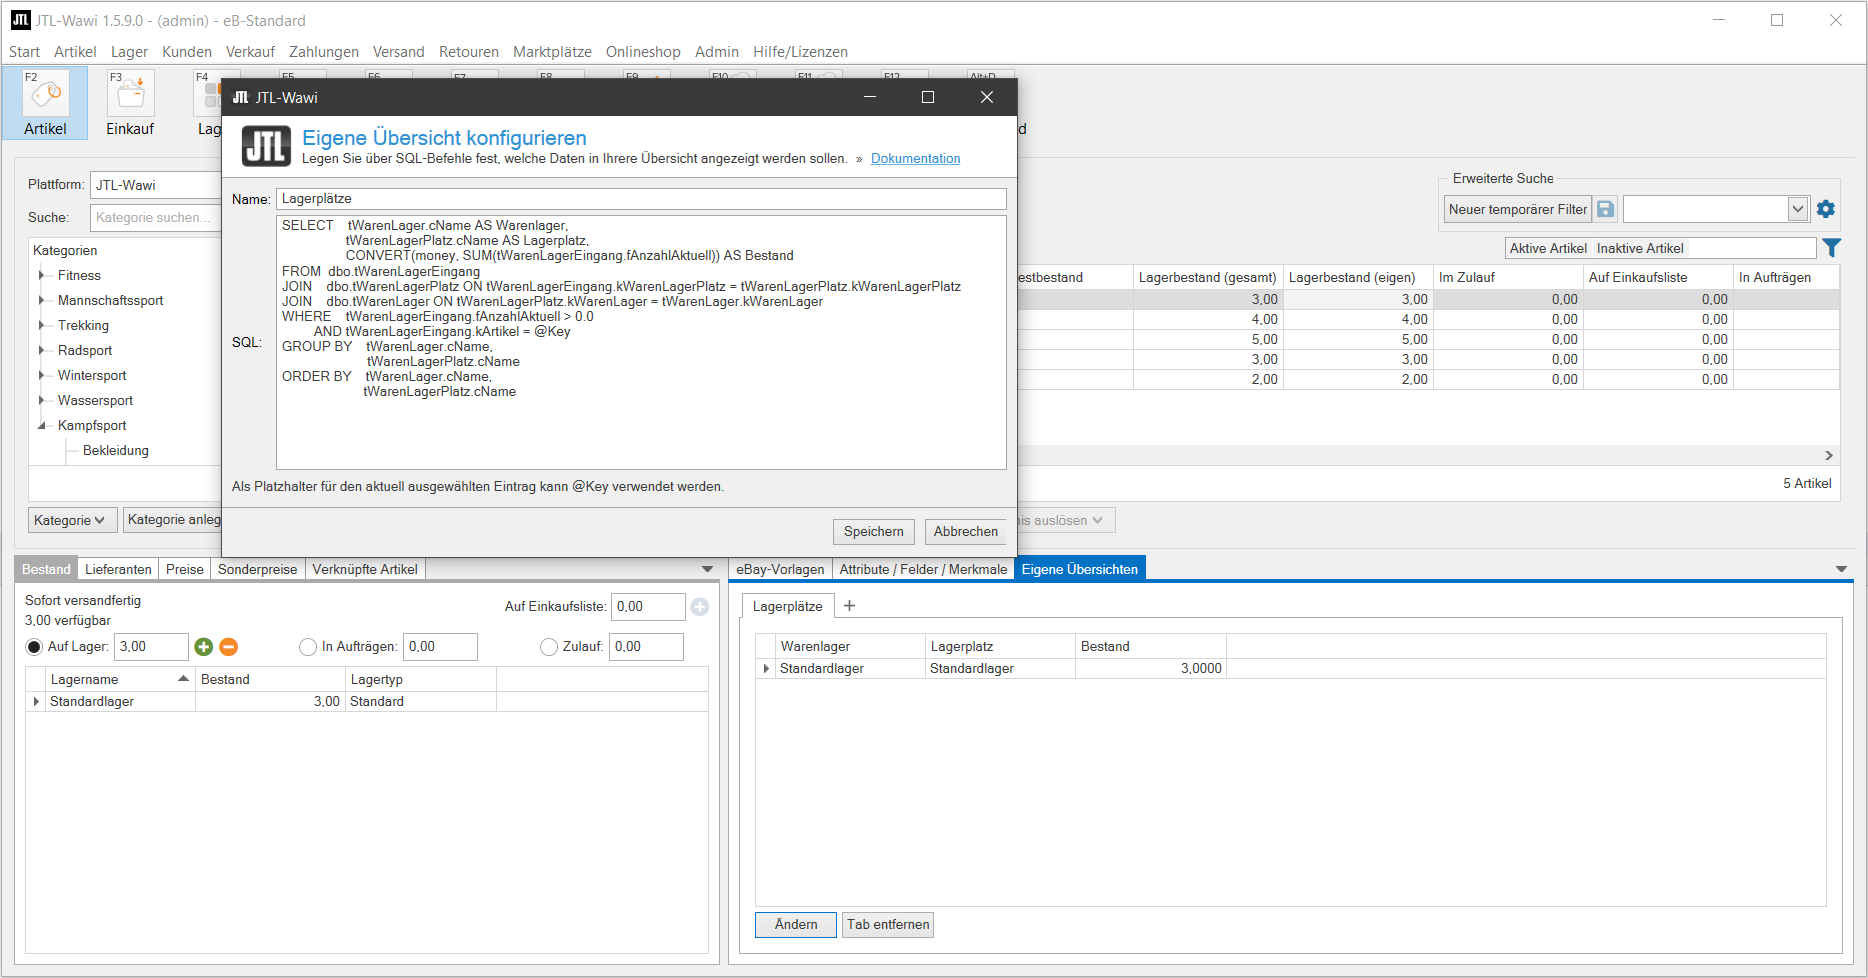The image size is (1868, 978).
Task: Switch to Attribute / Felder / Merkmale tab
Action: [x=923, y=569]
